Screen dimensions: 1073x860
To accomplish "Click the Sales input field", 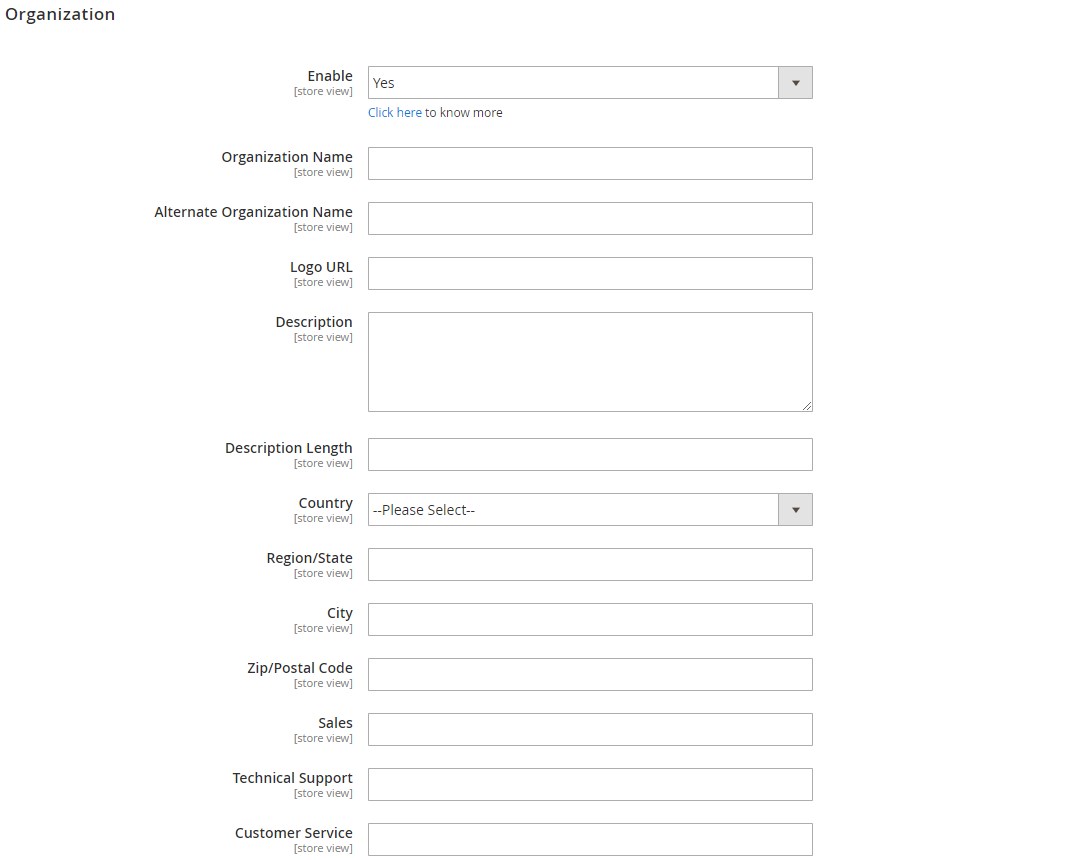I will [590, 729].
